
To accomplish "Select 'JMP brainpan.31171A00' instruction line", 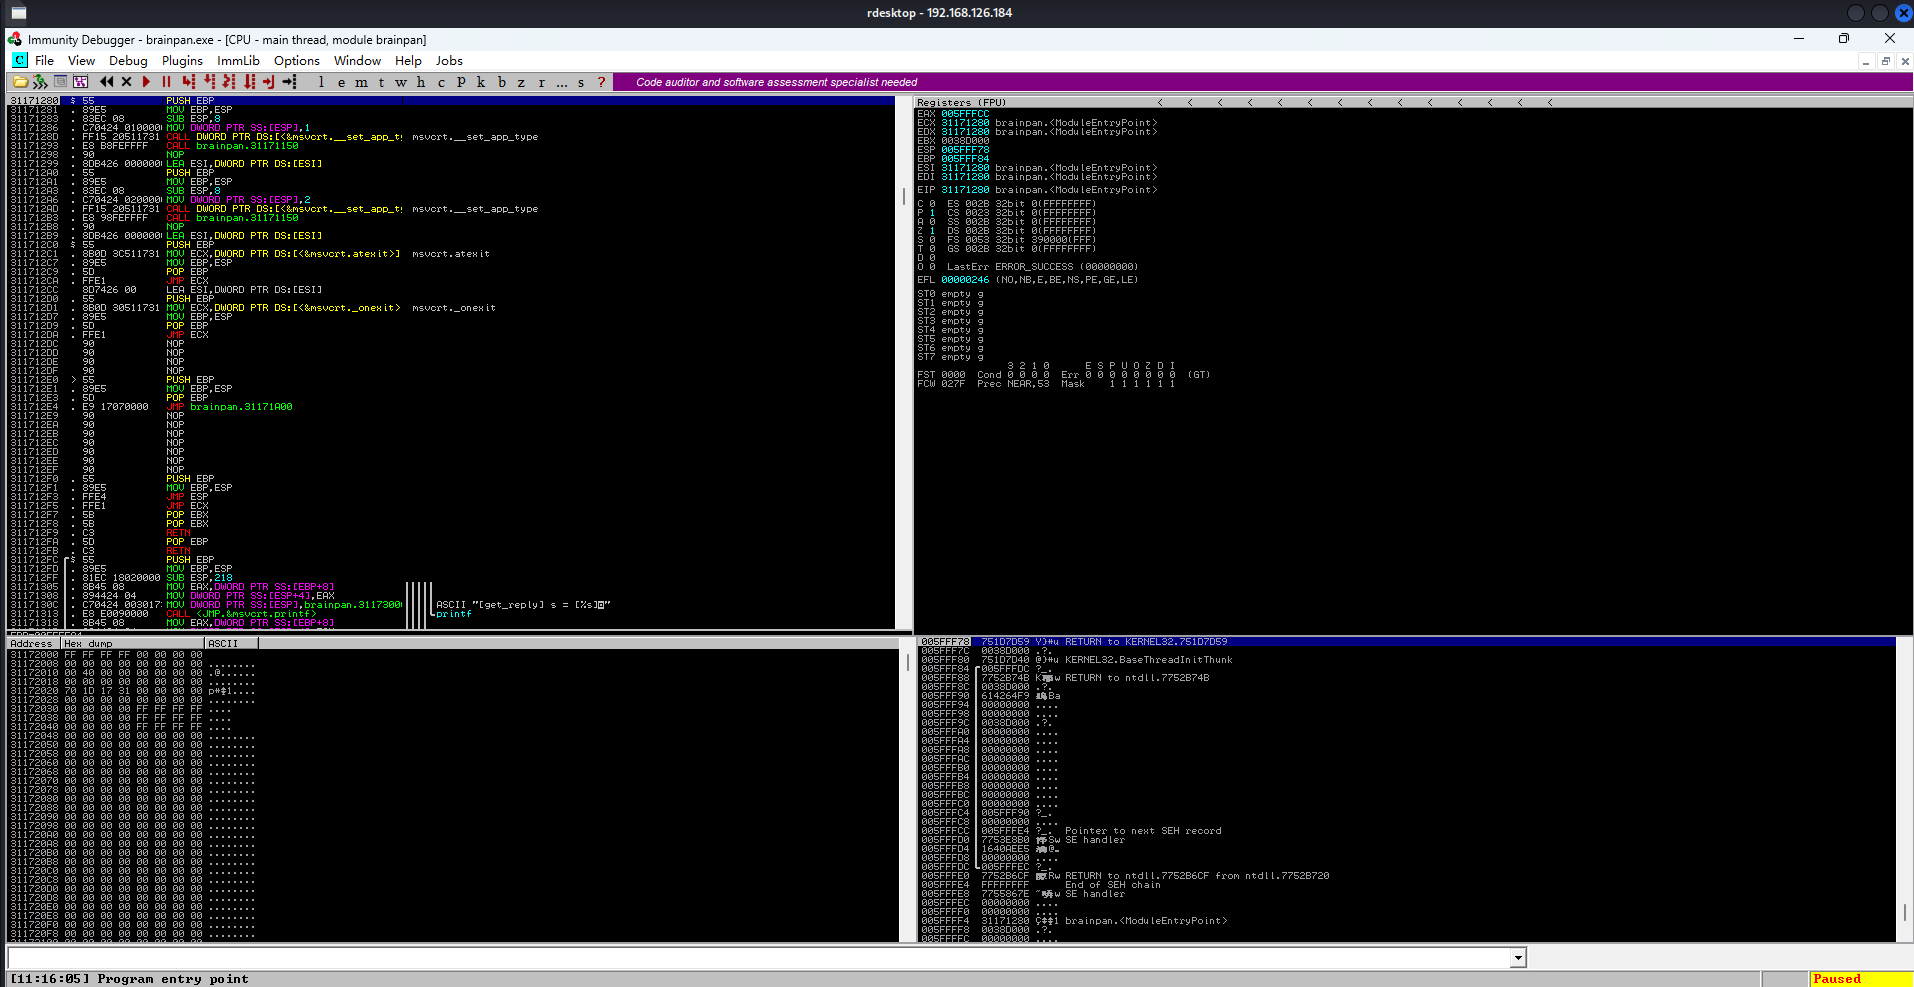I will (x=451, y=407).
